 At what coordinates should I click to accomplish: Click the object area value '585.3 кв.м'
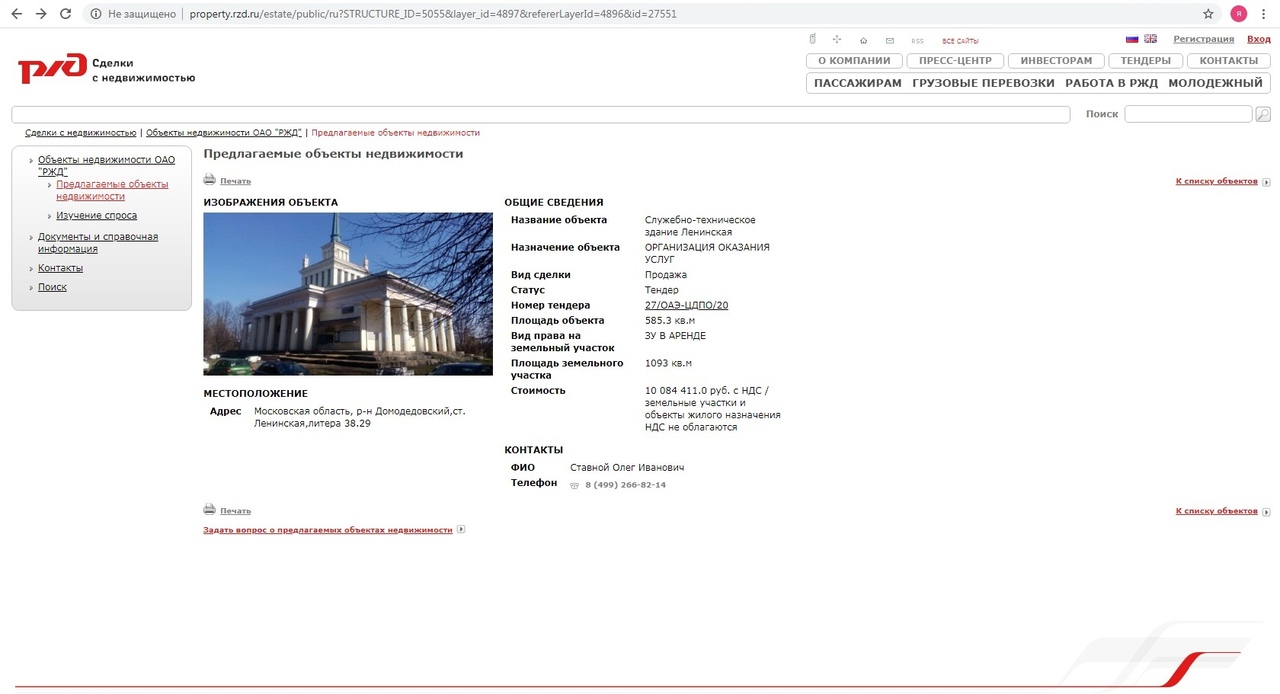pos(670,320)
